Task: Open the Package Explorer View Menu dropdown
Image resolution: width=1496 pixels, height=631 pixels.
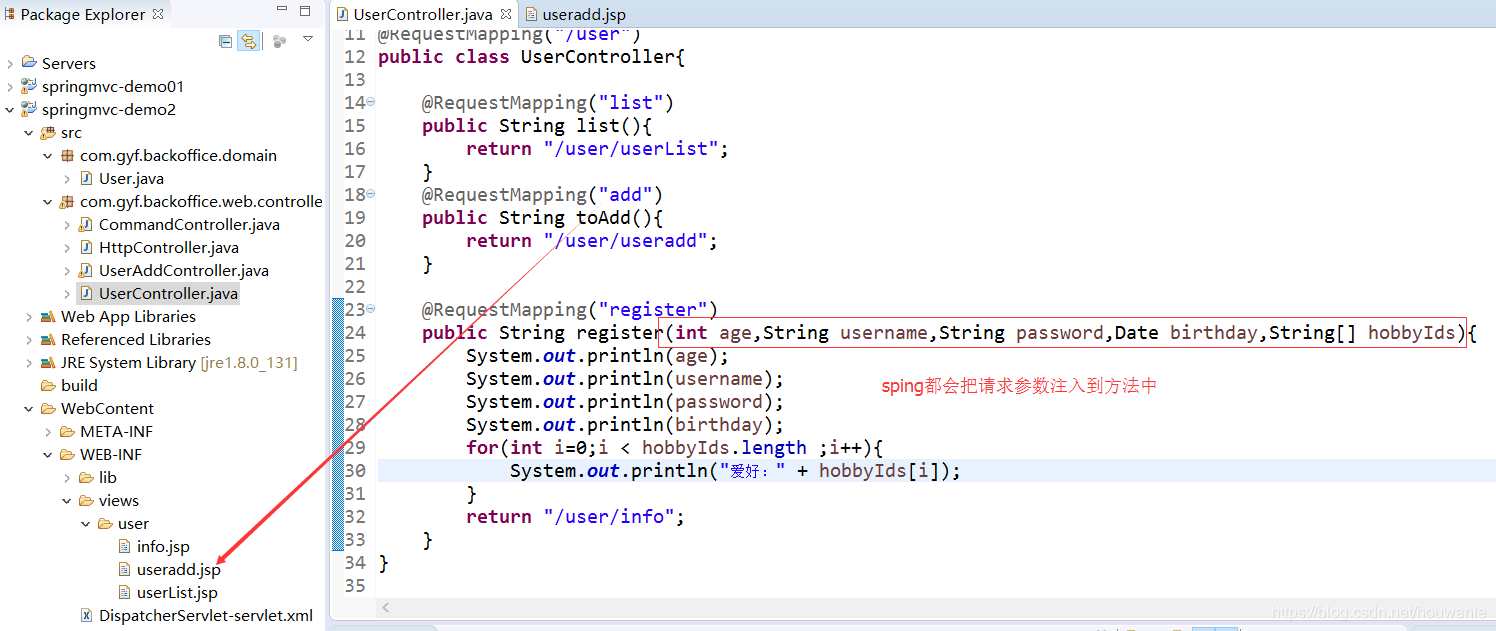Action: click(308, 39)
